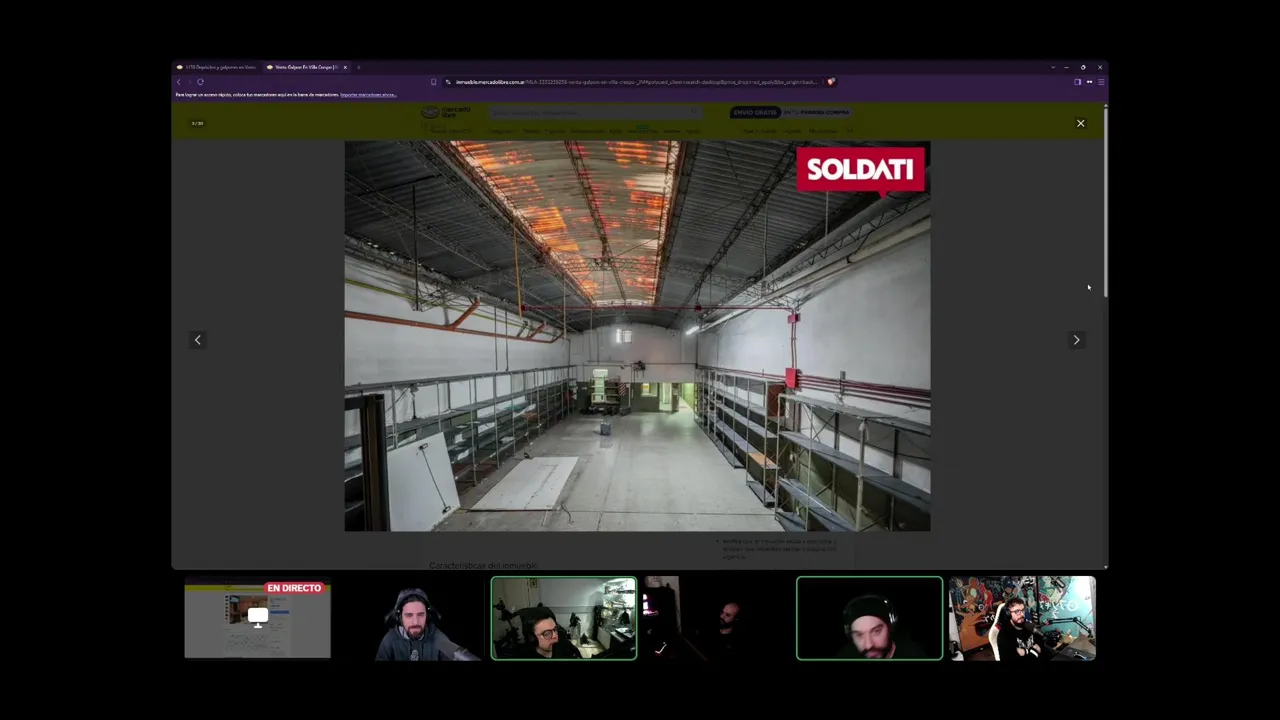Screen dimensions: 1280x720
Task: Show the next gallery photo
Action: tap(1076, 340)
